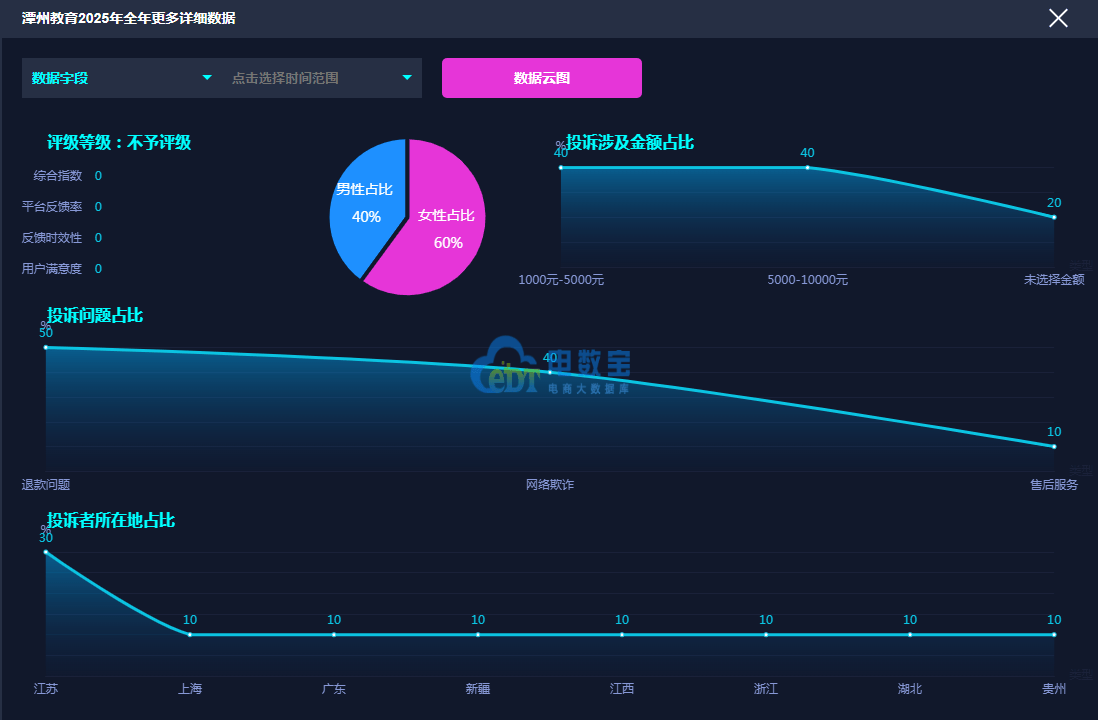Close the 潭州教育 detailed data dialog
The height and width of the screenshot is (720, 1098).
point(1058,18)
